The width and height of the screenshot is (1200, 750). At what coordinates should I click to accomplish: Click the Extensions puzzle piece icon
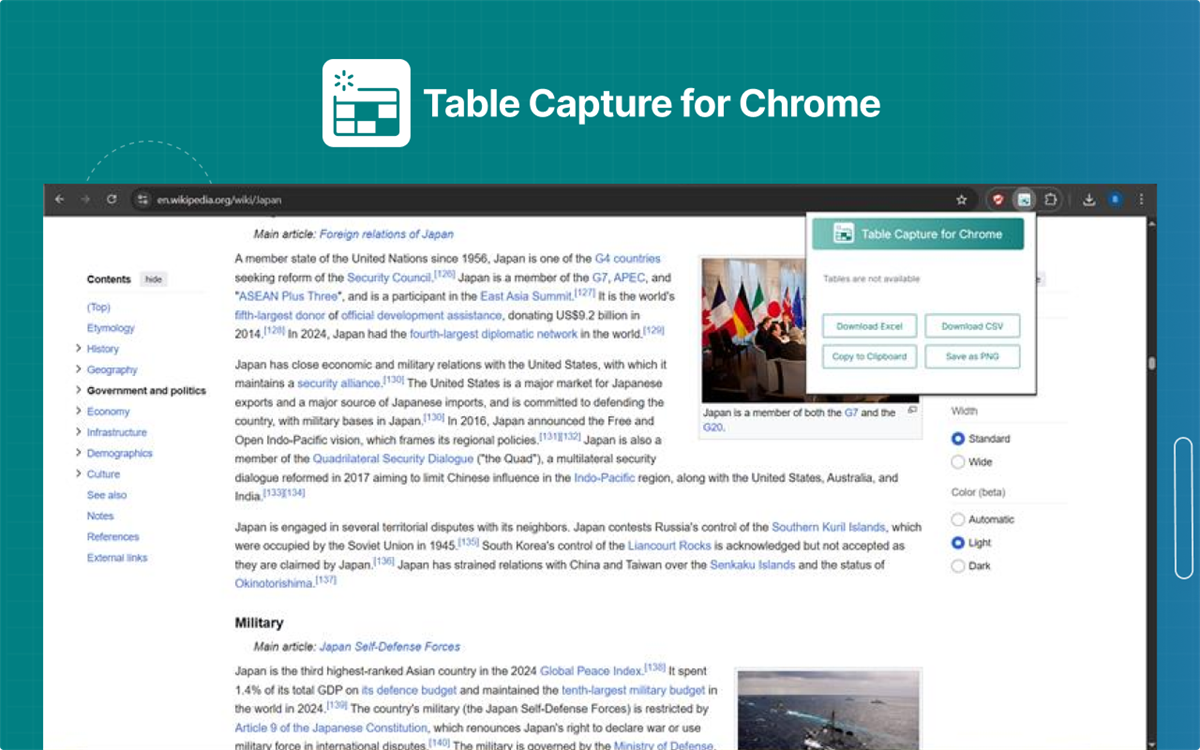(x=1051, y=199)
